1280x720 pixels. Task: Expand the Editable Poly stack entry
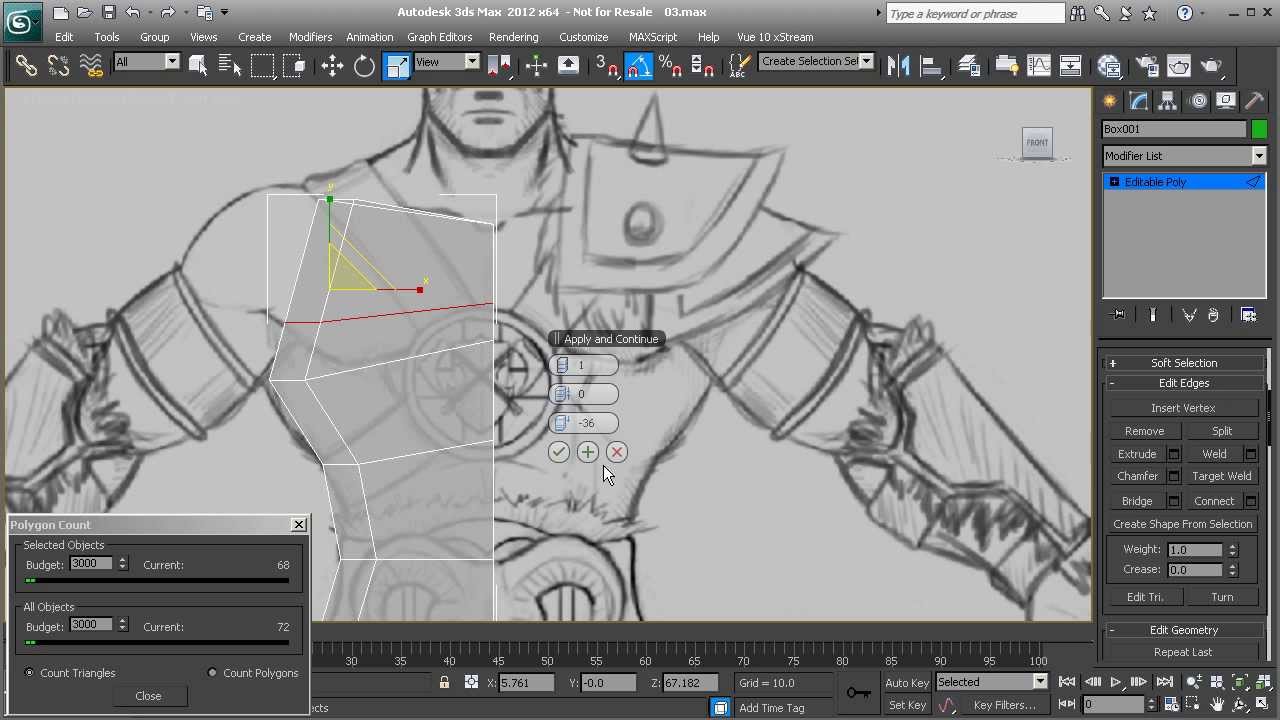(x=1114, y=182)
